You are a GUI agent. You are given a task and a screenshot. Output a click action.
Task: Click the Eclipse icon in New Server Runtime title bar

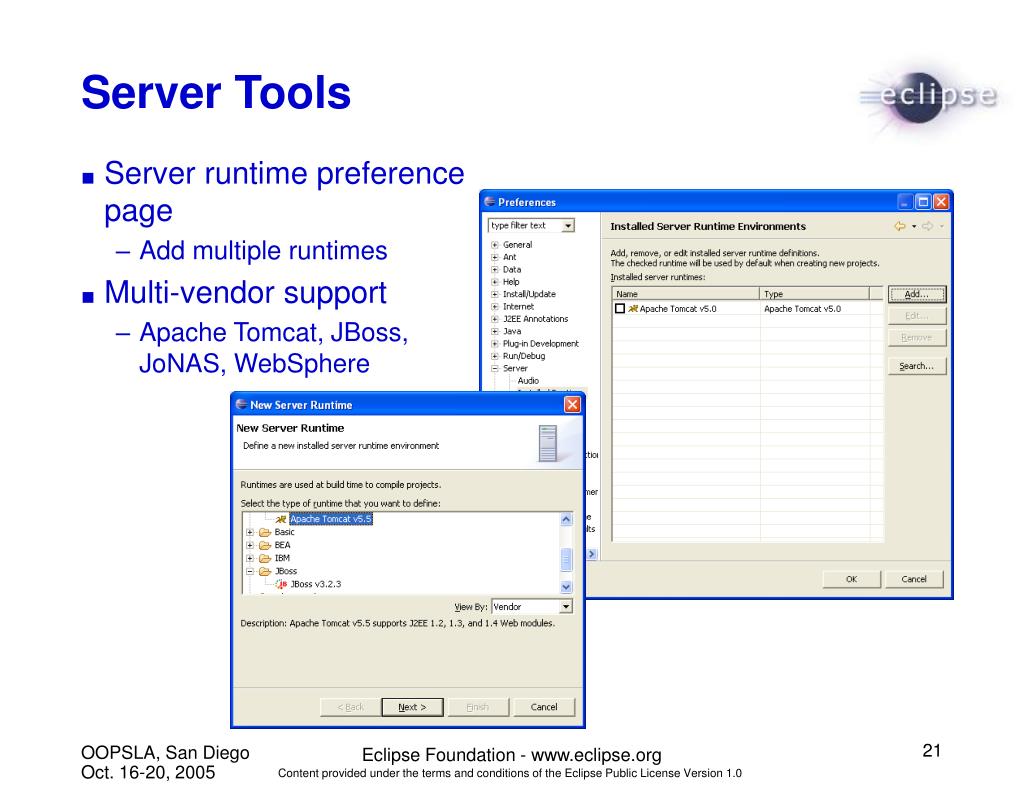(242, 404)
